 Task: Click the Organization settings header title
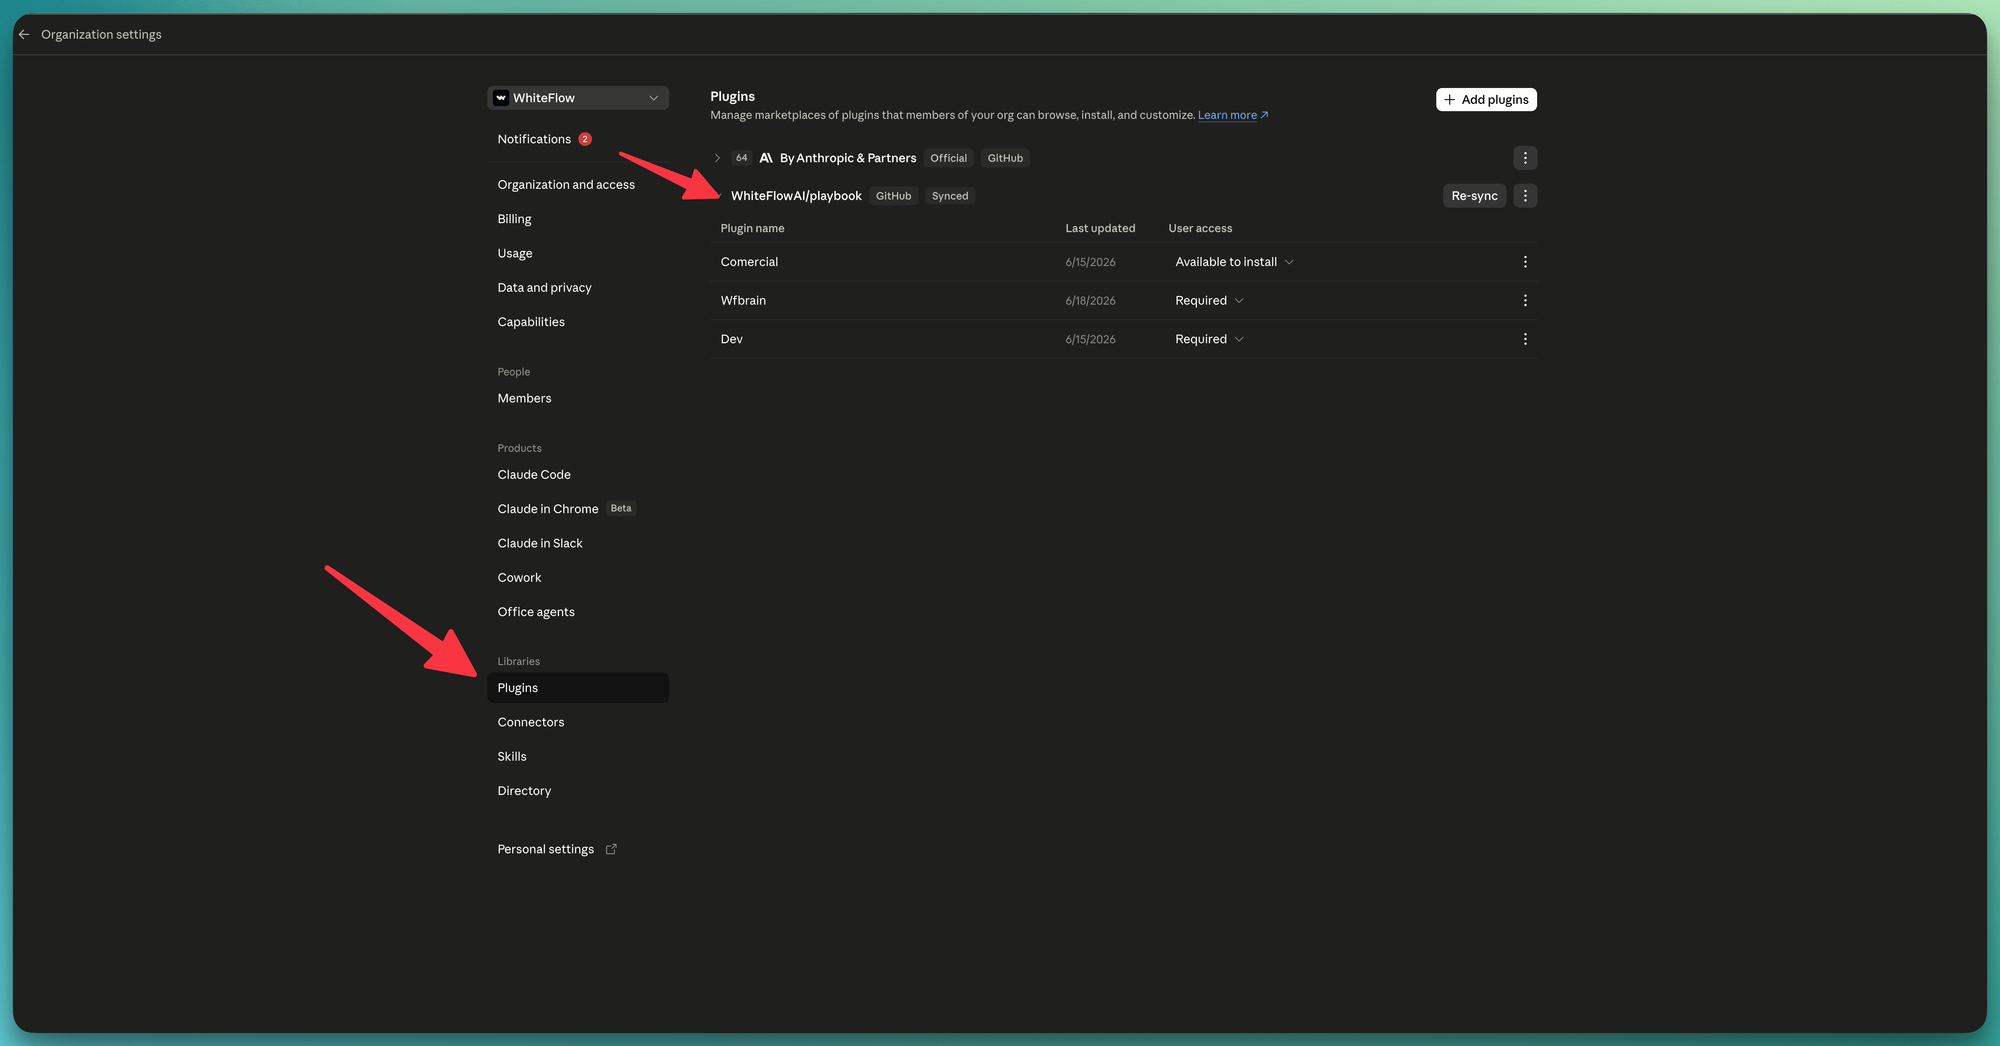tap(101, 34)
